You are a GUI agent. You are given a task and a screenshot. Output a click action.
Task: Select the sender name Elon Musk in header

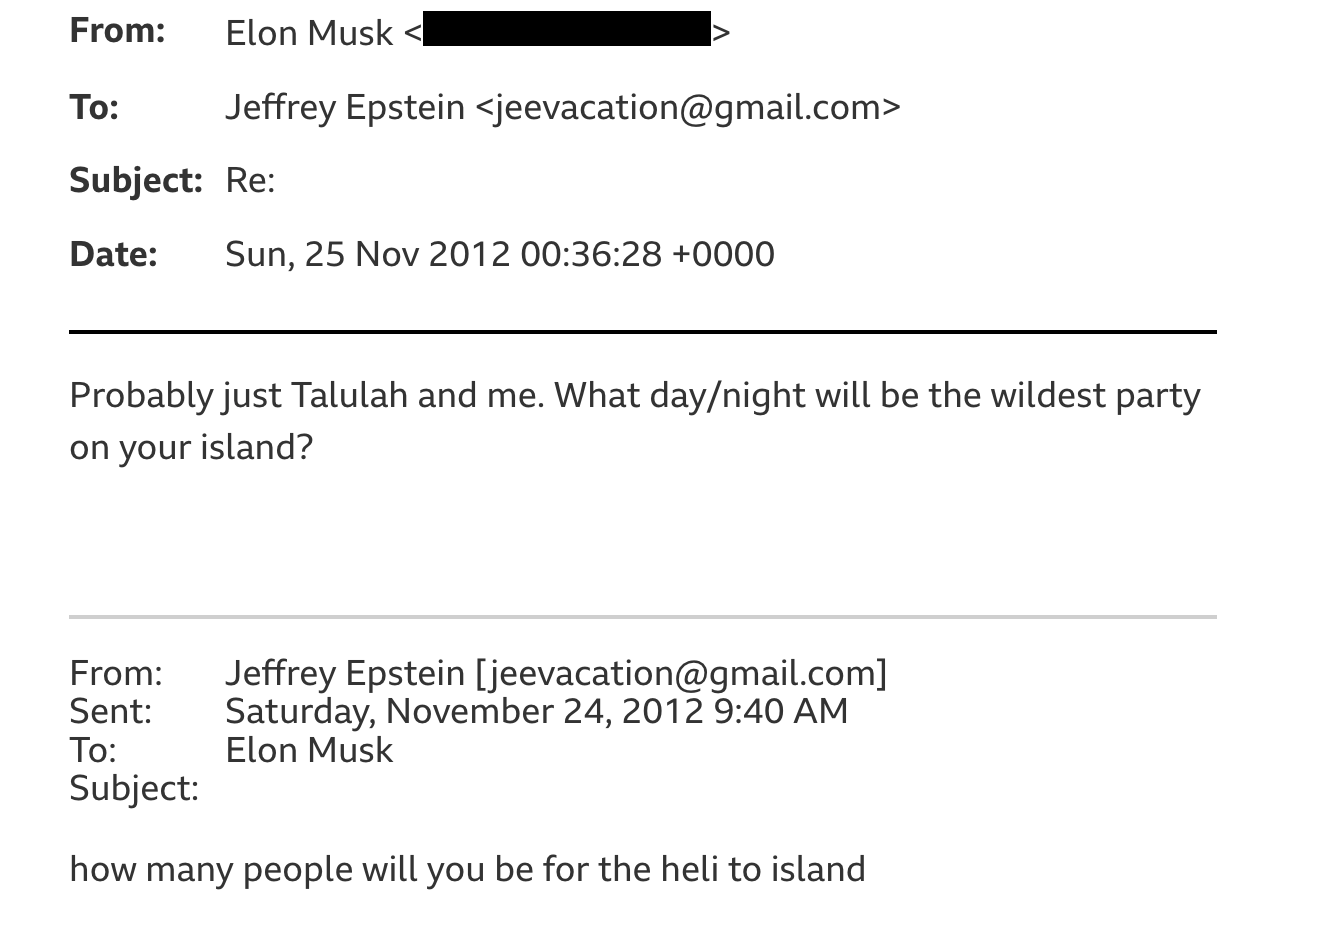click(x=309, y=33)
